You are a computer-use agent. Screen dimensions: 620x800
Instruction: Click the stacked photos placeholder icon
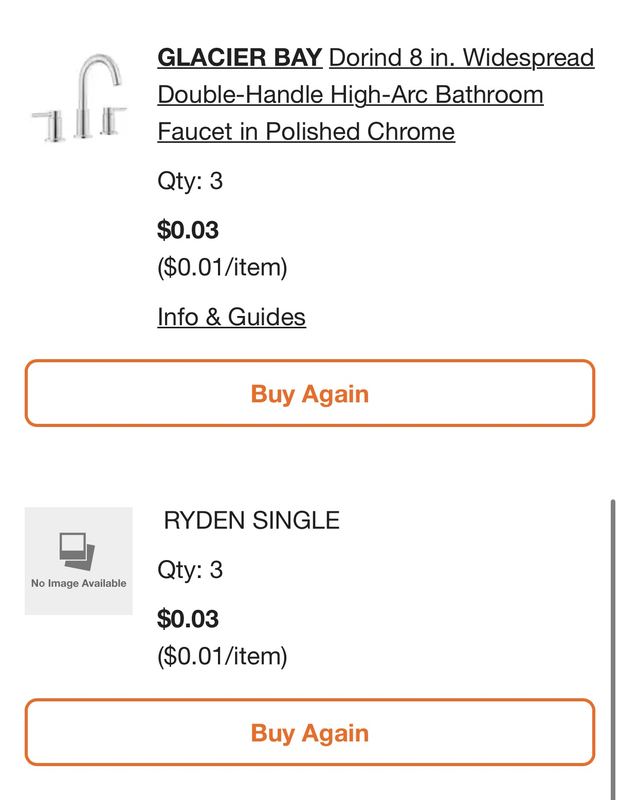coord(77,551)
